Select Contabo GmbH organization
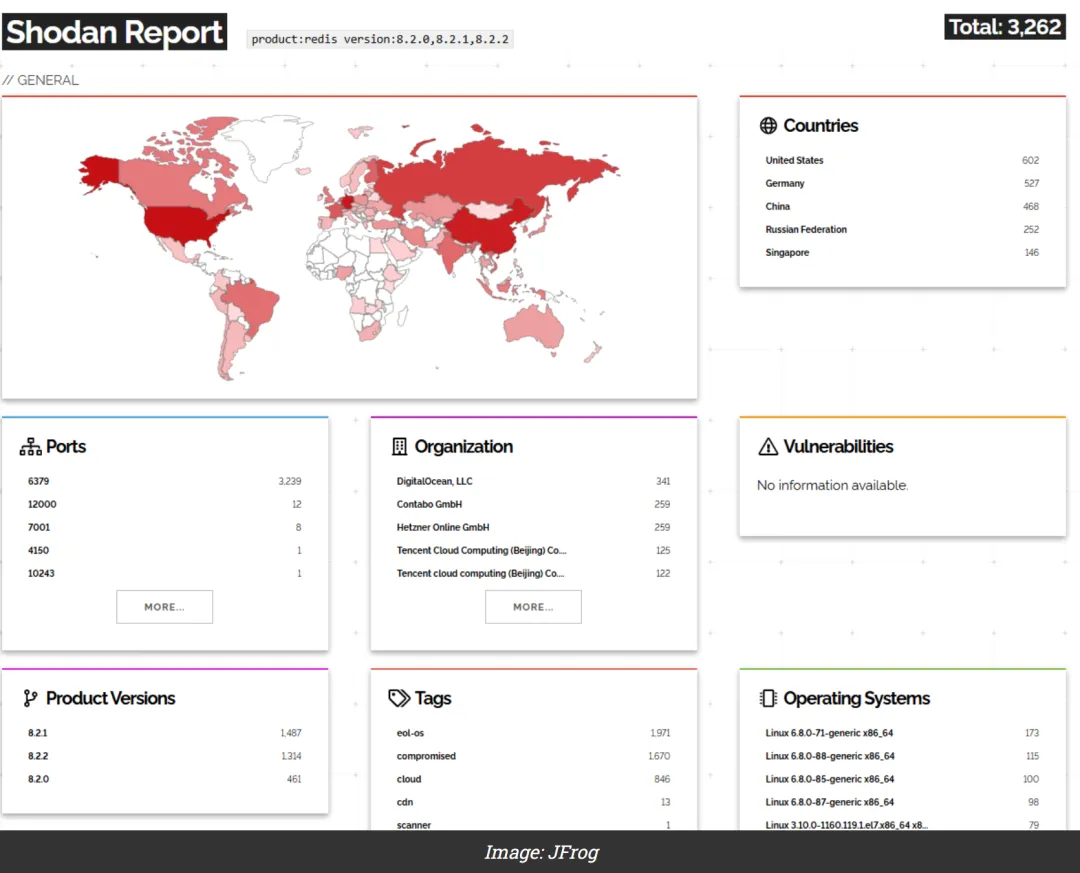 (x=533, y=504)
